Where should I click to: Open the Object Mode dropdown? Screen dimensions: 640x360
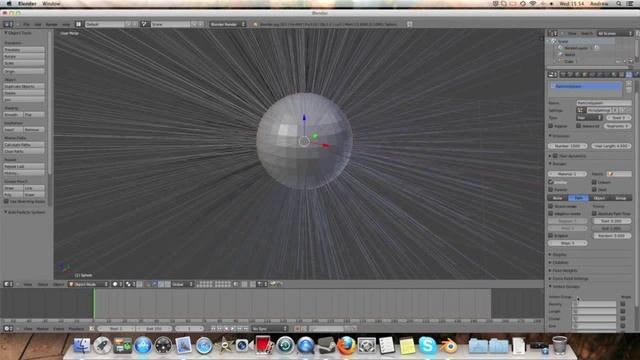point(89,284)
